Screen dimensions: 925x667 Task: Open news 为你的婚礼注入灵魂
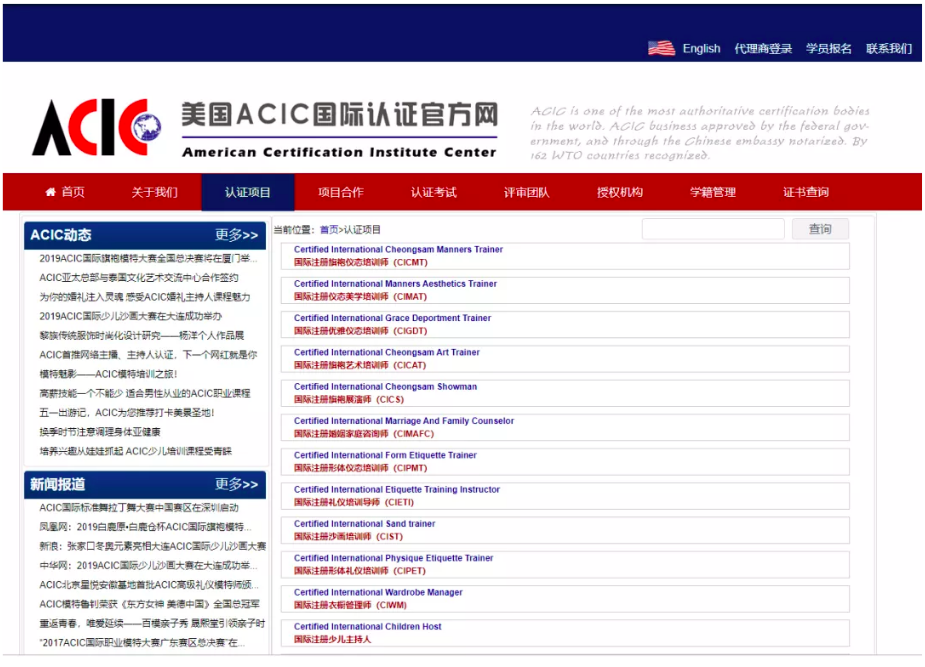(x=145, y=297)
